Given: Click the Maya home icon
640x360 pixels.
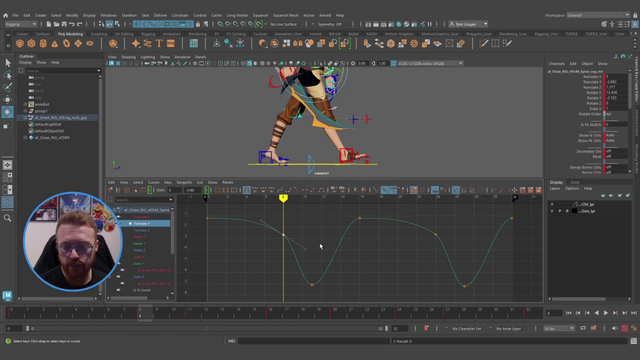Looking at the screenshot, I should pos(5,16).
